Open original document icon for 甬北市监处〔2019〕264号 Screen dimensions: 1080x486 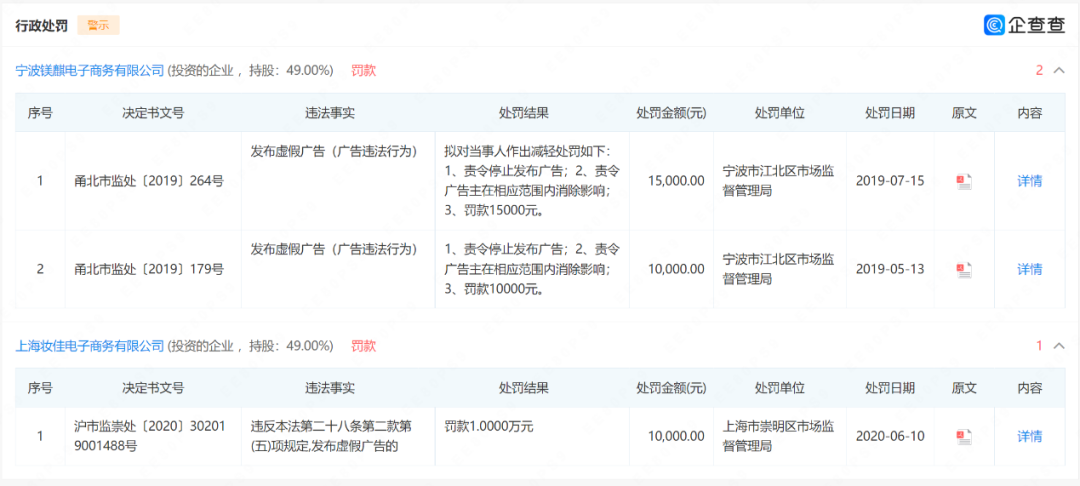click(x=964, y=182)
